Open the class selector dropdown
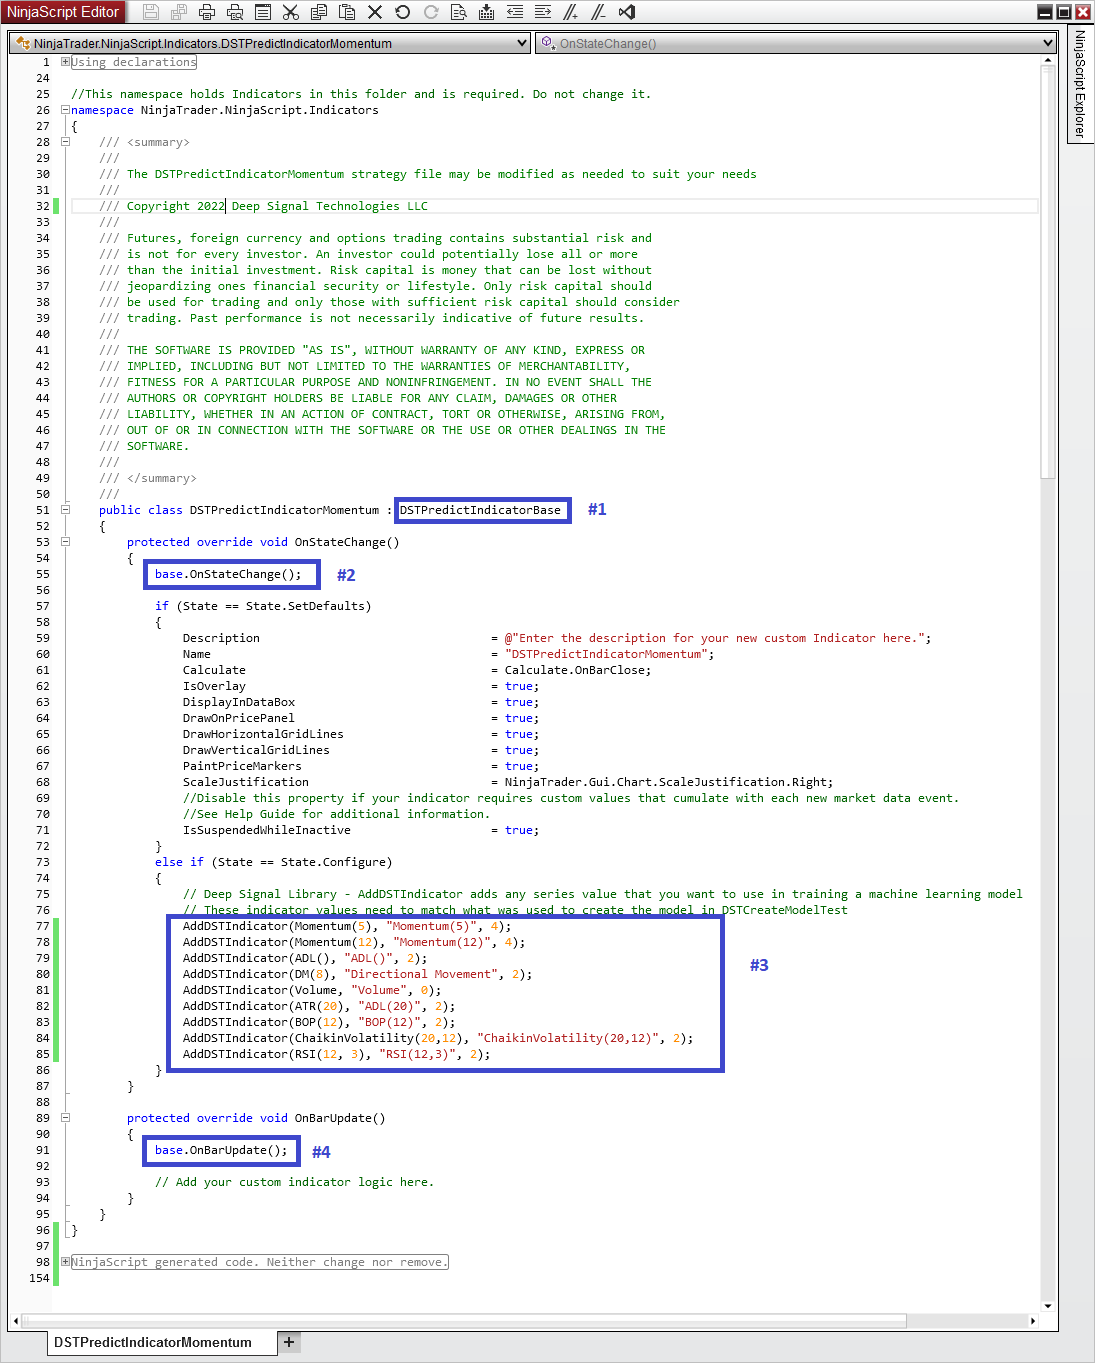The height and width of the screenshot is (1363, 1095). click(270, 43)
